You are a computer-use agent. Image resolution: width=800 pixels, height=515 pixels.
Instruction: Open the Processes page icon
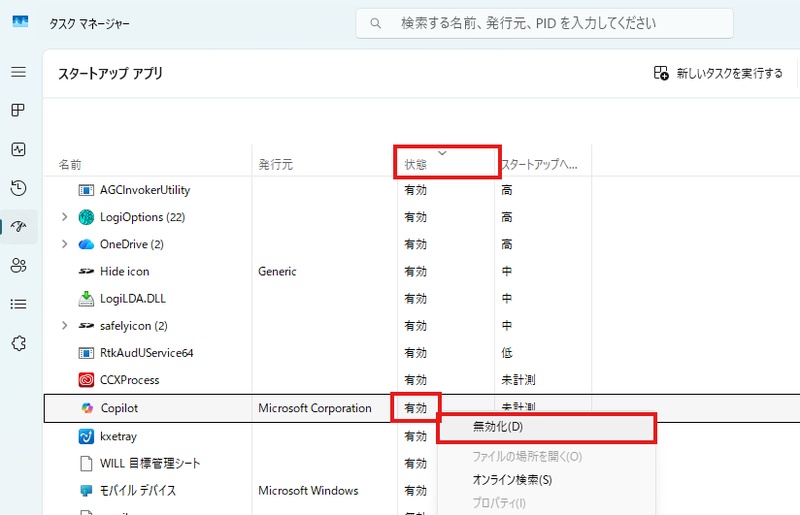(18, 110)
